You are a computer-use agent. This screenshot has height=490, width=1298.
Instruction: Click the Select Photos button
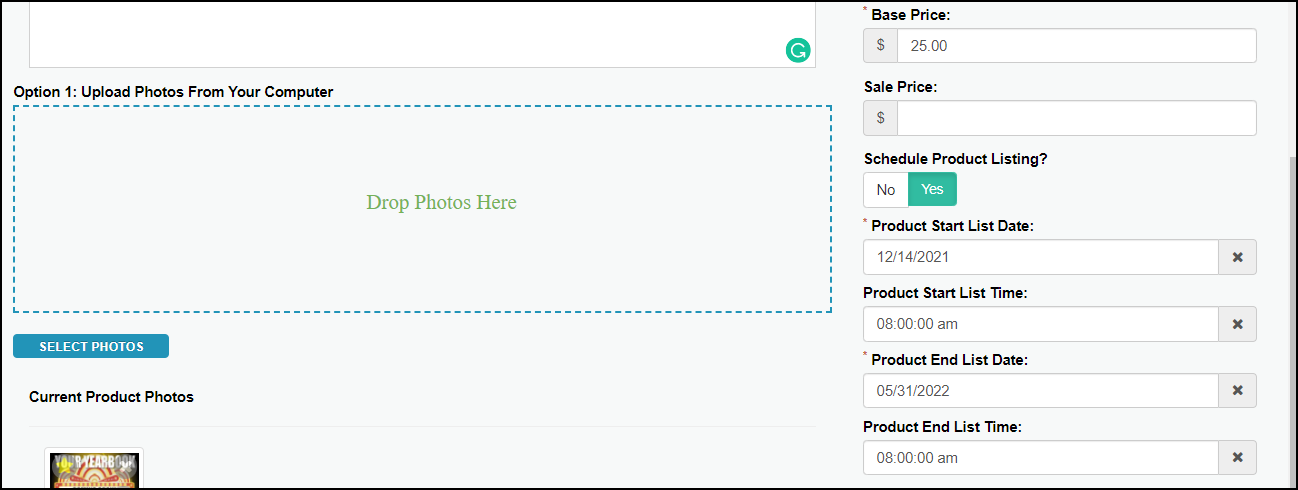(91, 347)
